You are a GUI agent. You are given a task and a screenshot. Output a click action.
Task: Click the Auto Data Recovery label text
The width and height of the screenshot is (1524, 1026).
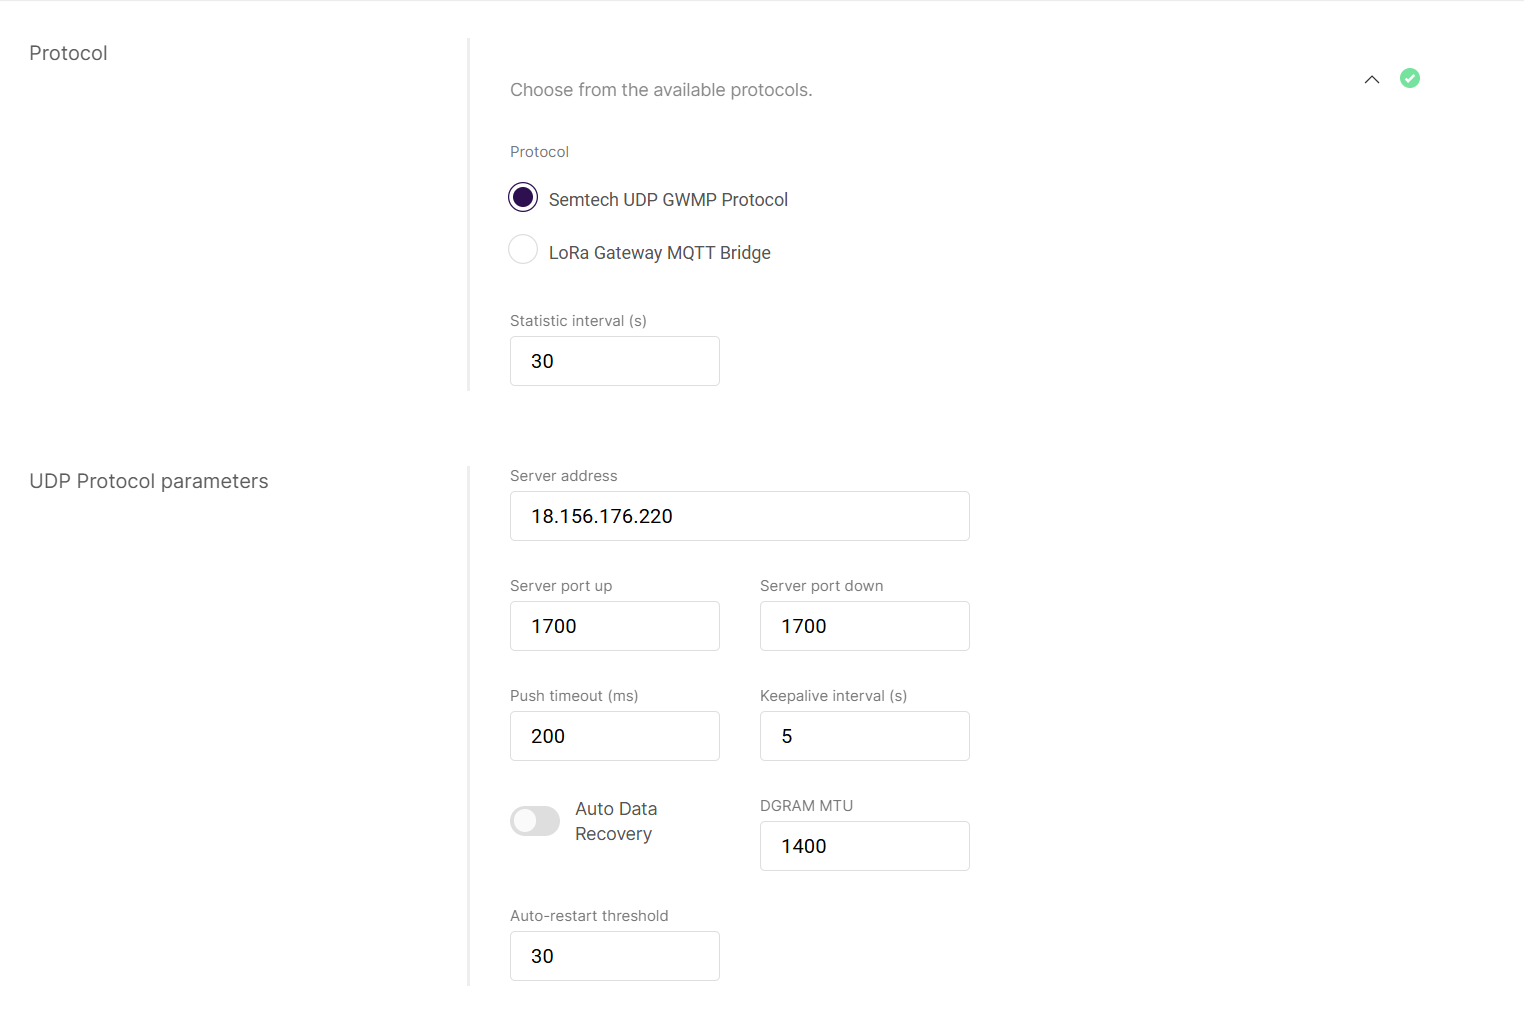pyautogui.click(x=616, y=821)
